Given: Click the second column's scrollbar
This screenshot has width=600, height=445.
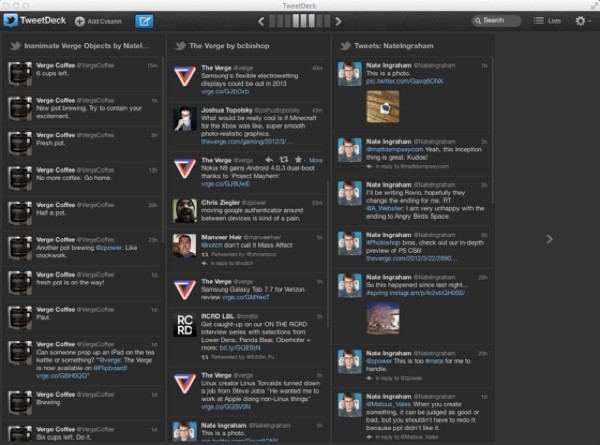Looking at the screenshot, I should click(328, 254).
